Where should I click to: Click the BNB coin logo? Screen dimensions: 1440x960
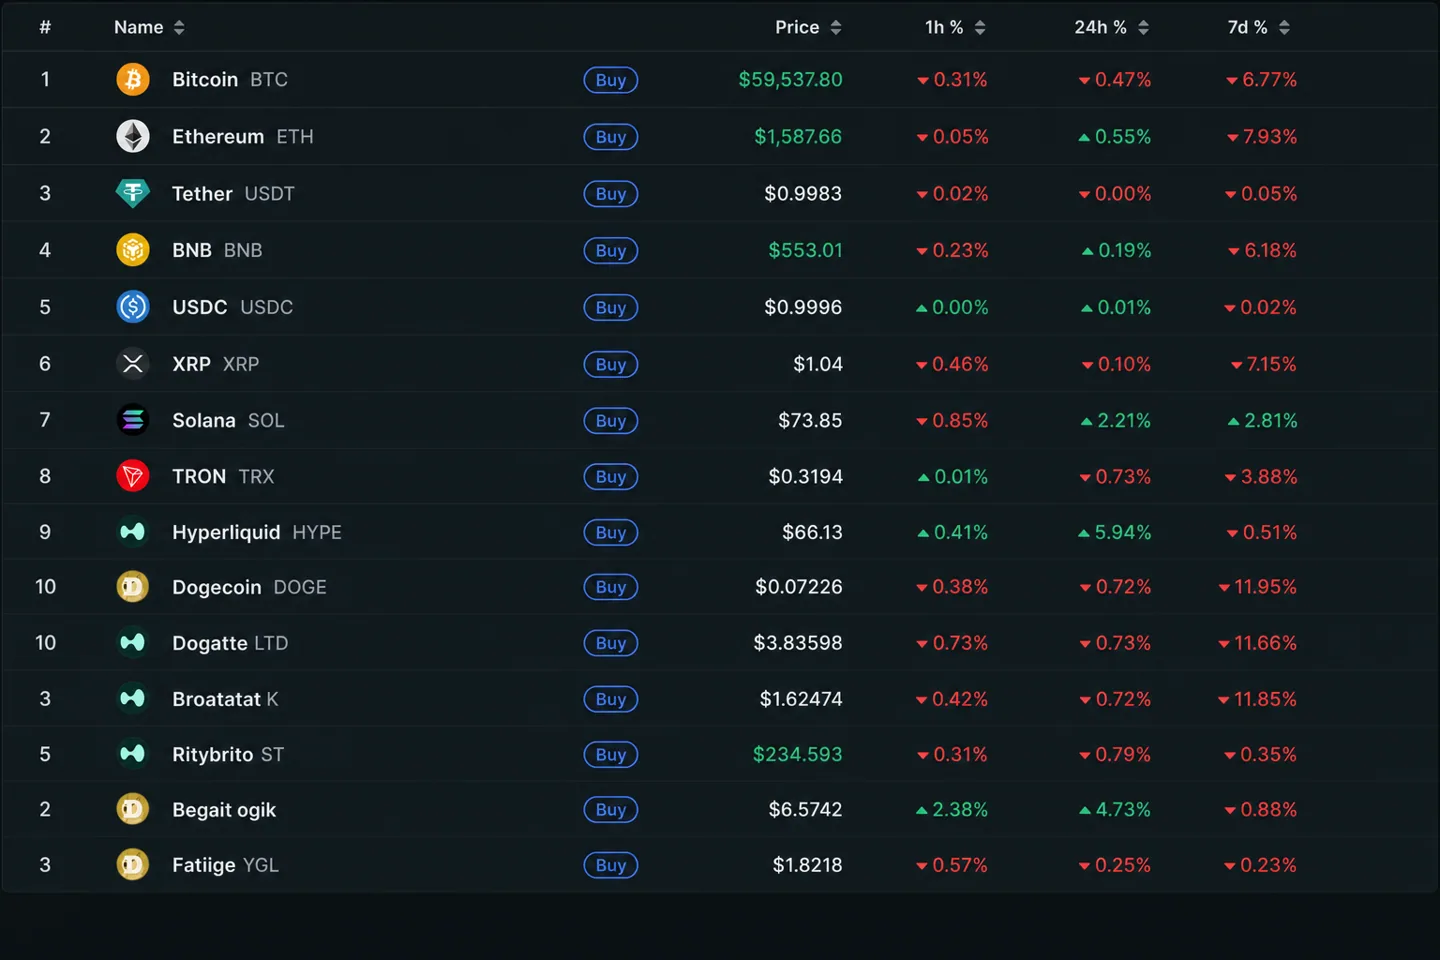point(133,250)
